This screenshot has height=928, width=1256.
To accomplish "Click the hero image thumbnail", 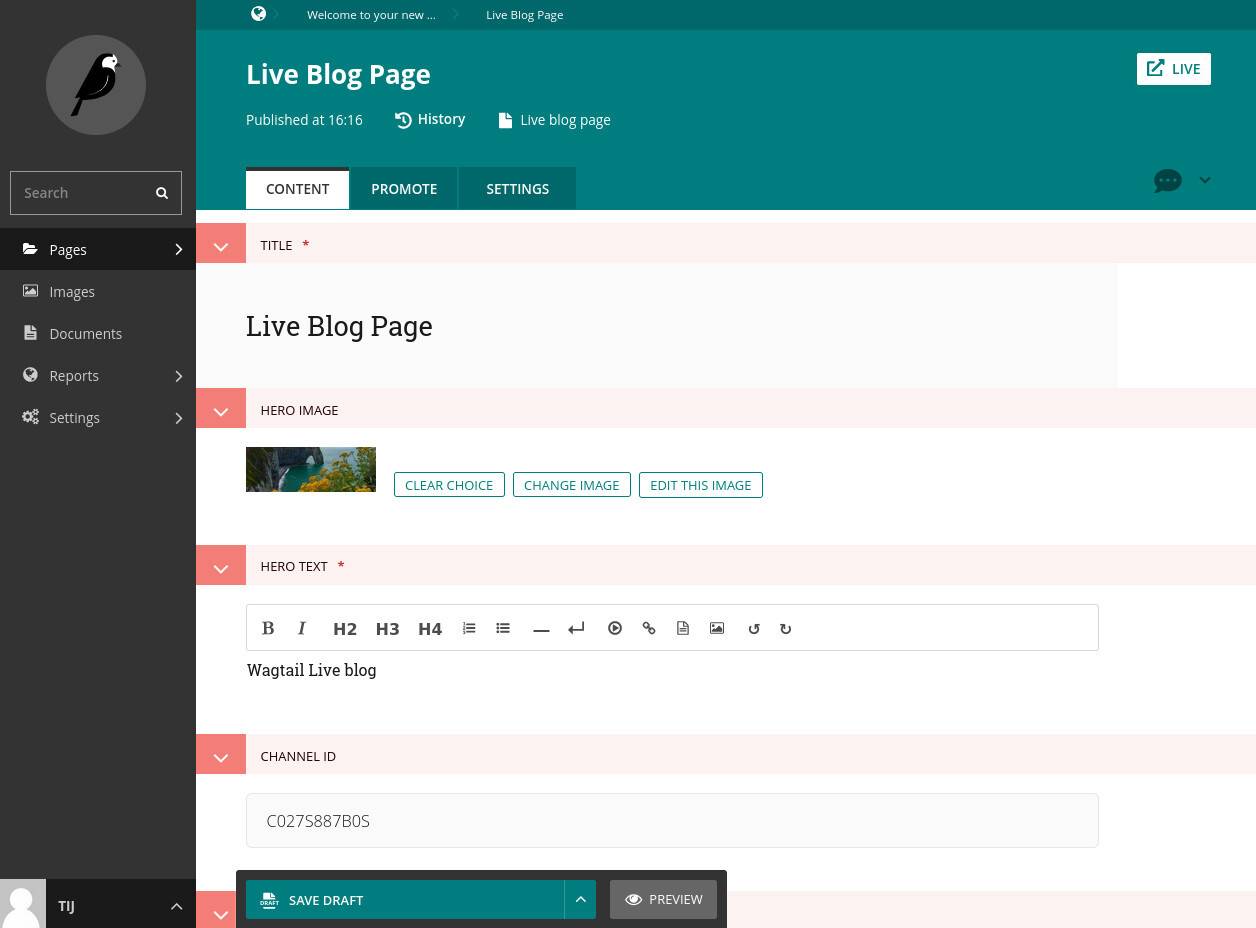I will (x=311, y=469).
